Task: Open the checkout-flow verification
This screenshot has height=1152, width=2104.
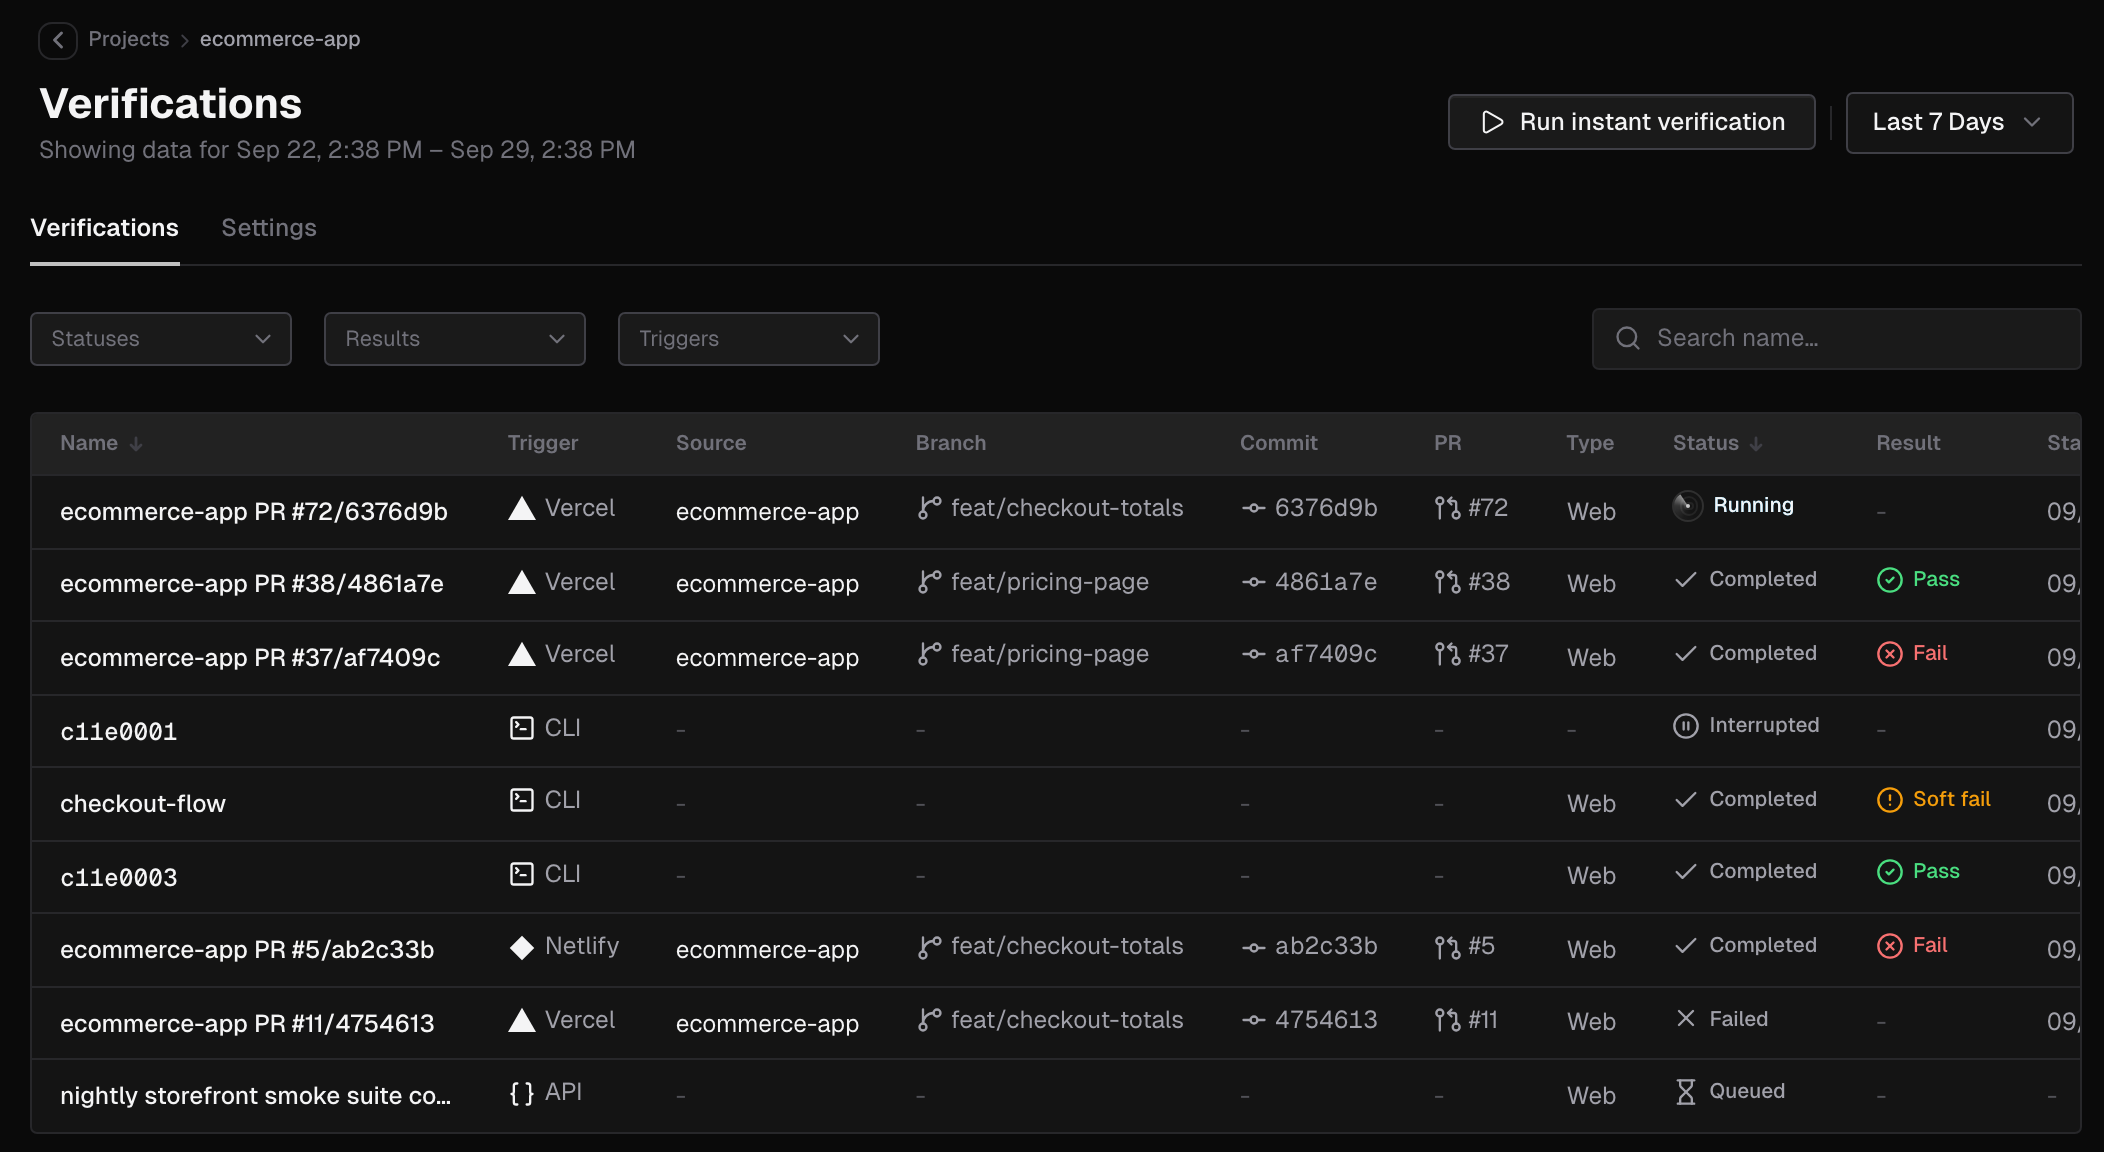Action: (x=143, y=804)
